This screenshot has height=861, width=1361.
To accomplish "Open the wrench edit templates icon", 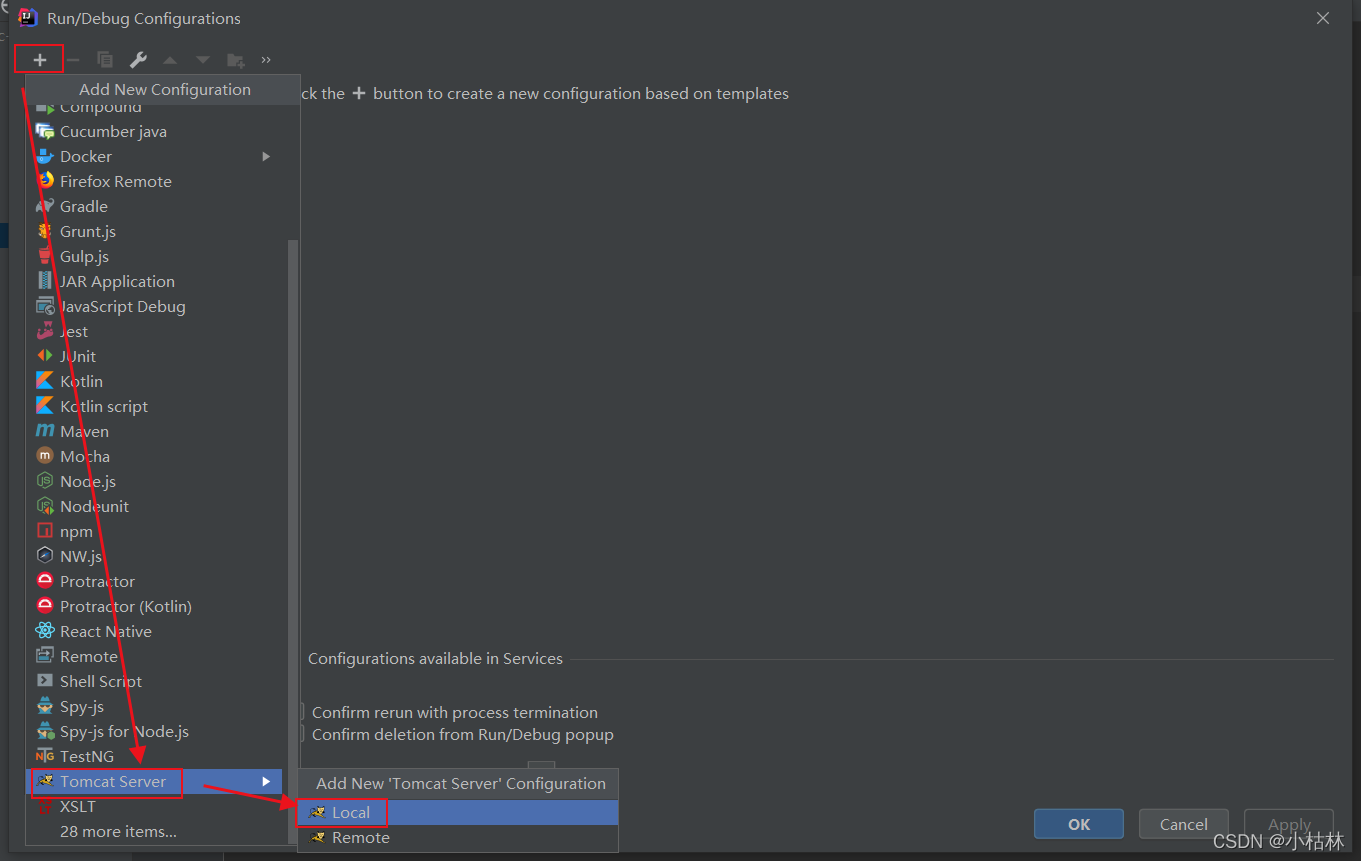I will pos(138,60).
